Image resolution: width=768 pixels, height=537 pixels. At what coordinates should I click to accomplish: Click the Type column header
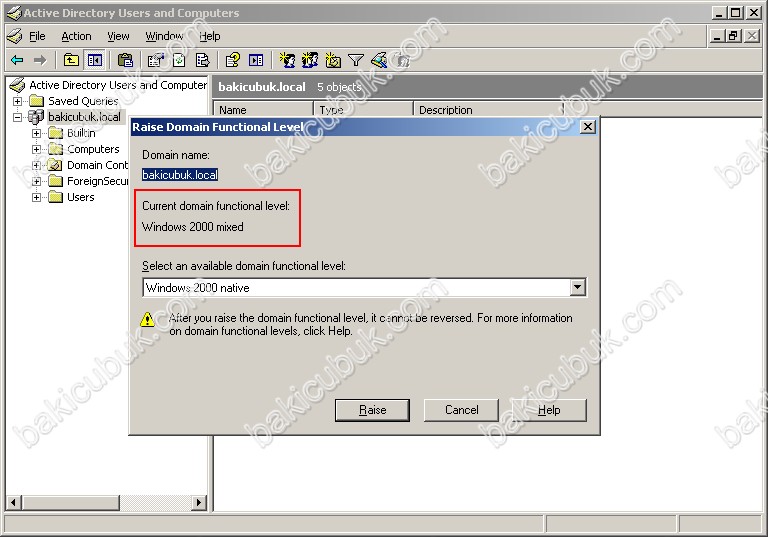pos(364,110)
